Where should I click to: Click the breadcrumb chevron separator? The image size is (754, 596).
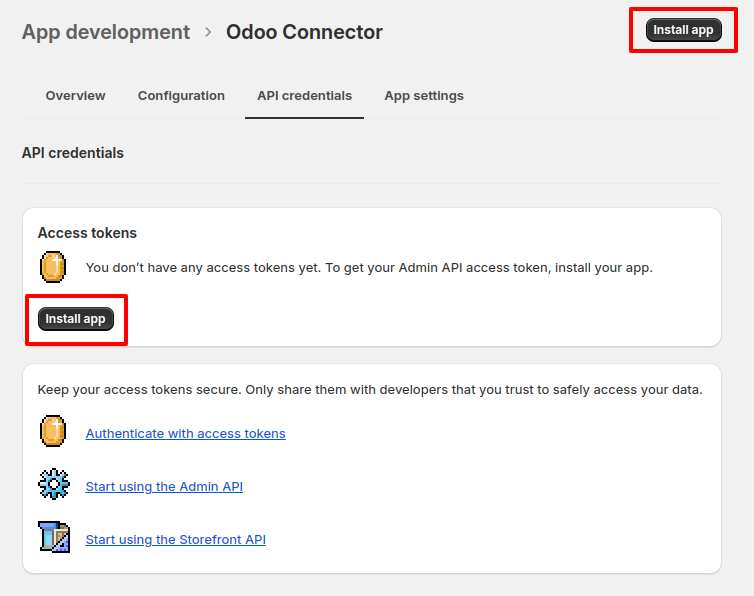click(208, 32)
